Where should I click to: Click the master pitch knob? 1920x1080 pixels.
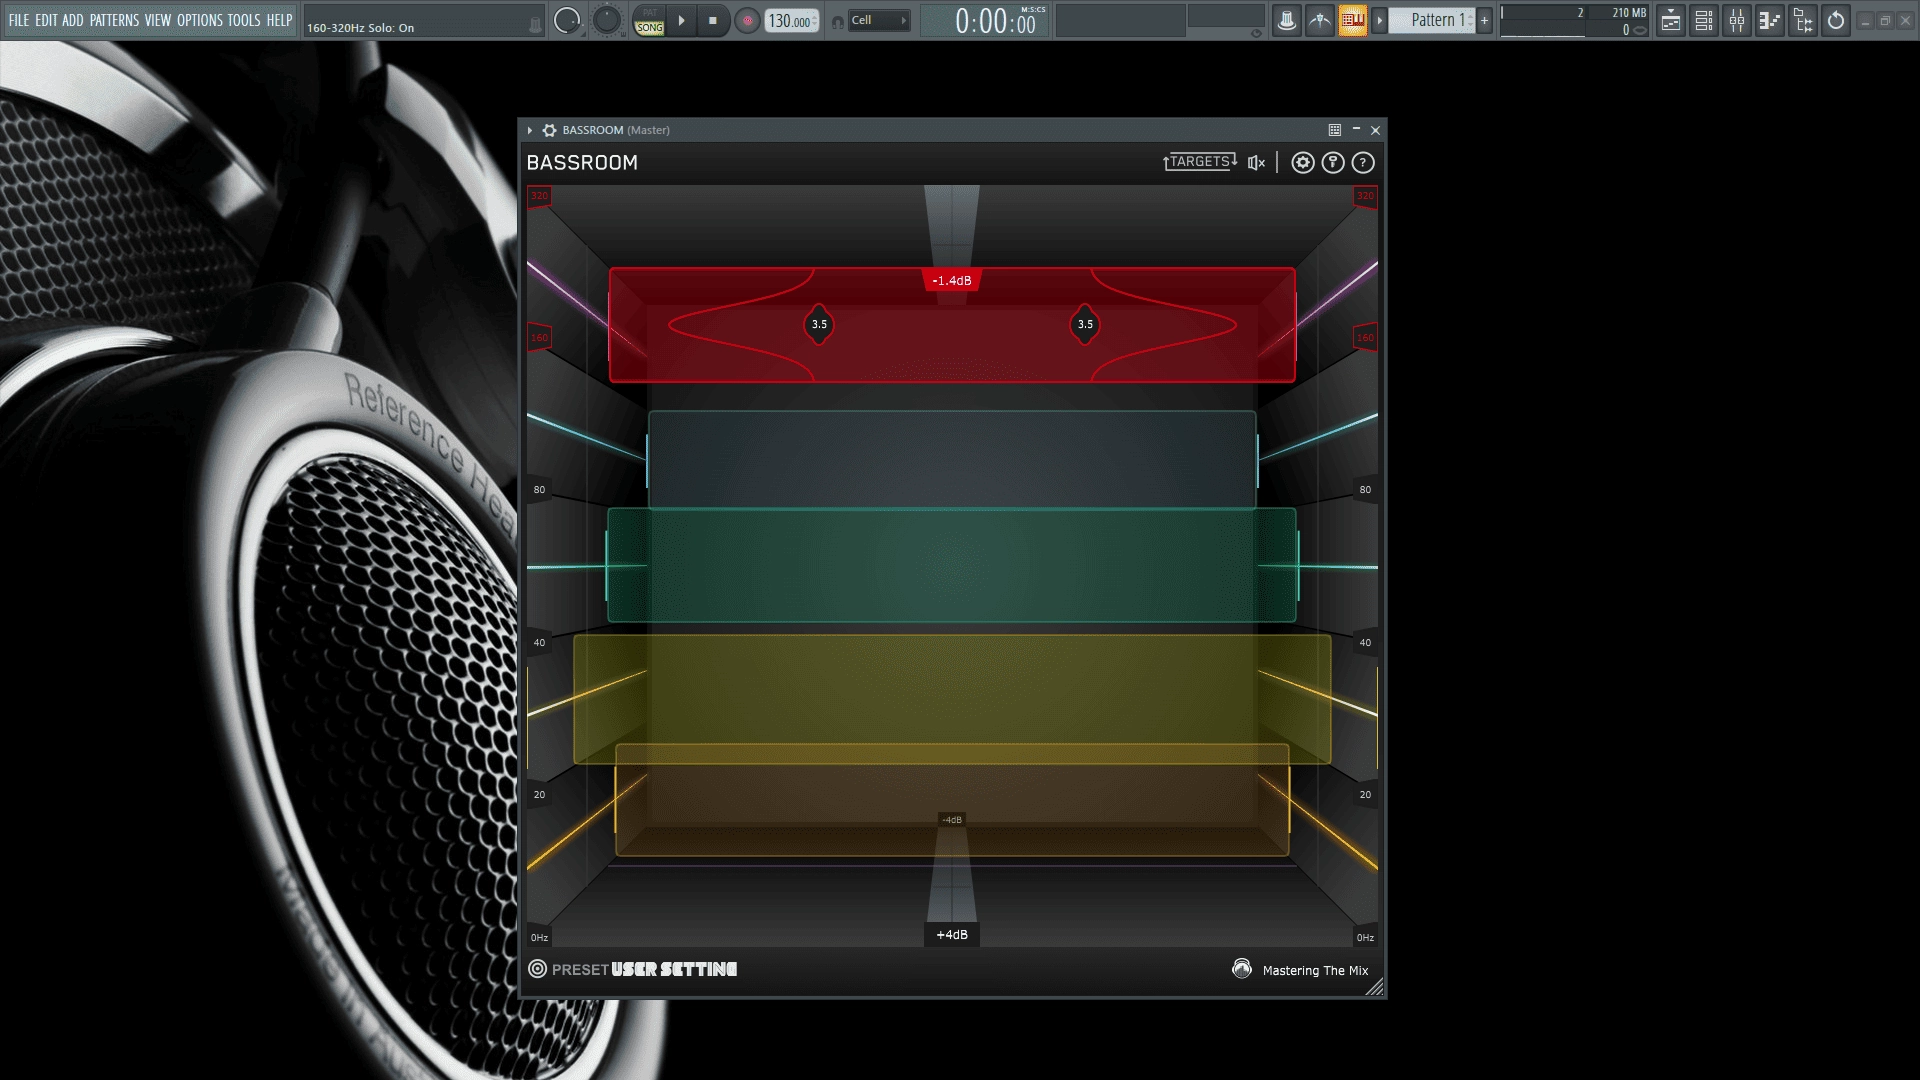pyautogui.click(x=606, y=20)
